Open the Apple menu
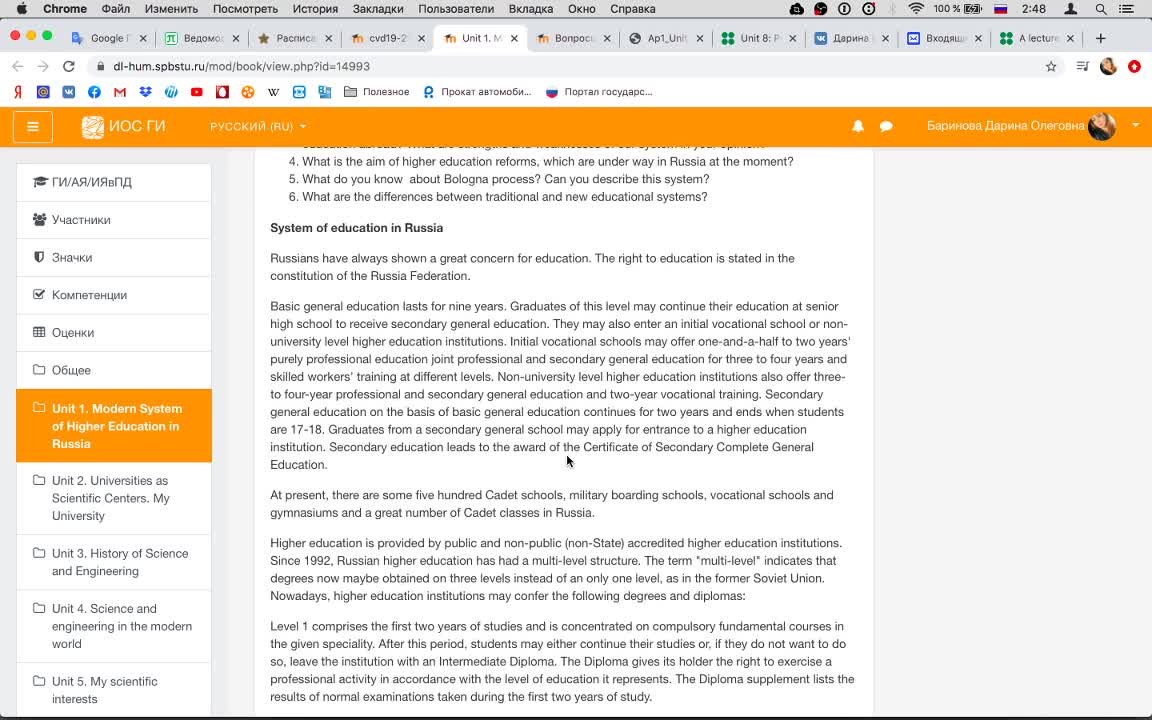 (x=21, y=9)
